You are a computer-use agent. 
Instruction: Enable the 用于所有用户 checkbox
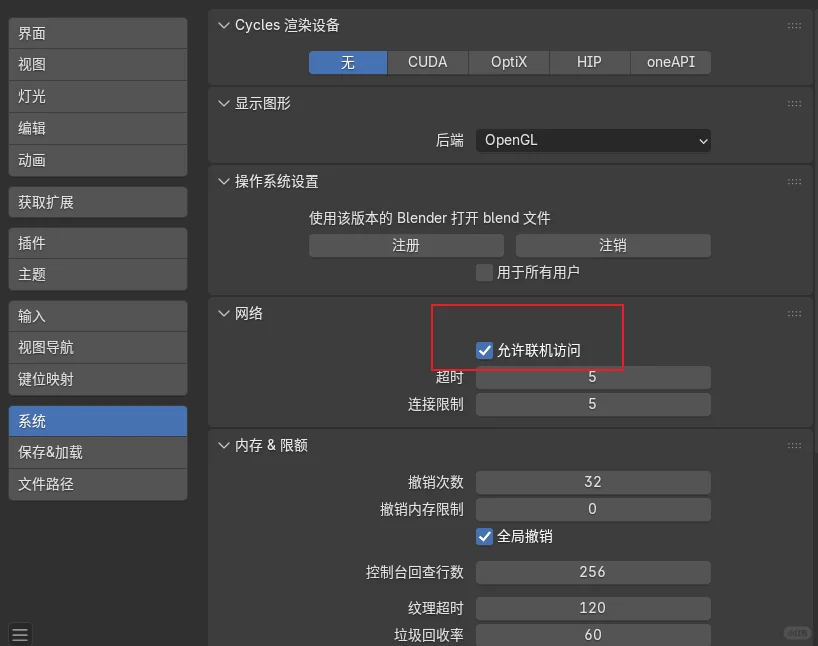484,272
